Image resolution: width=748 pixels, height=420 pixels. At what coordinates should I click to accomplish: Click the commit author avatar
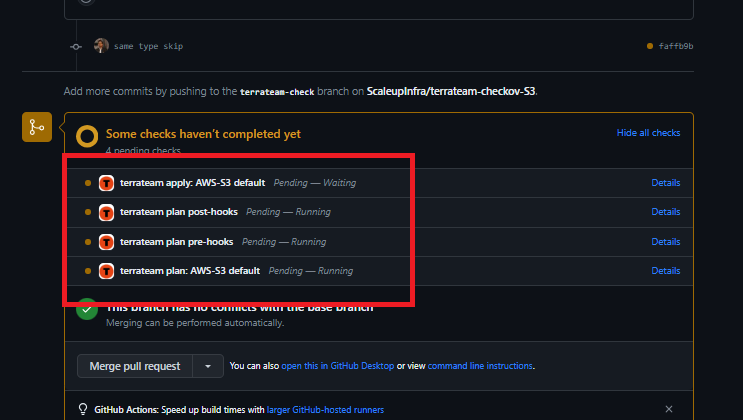[x=101, y=46]
